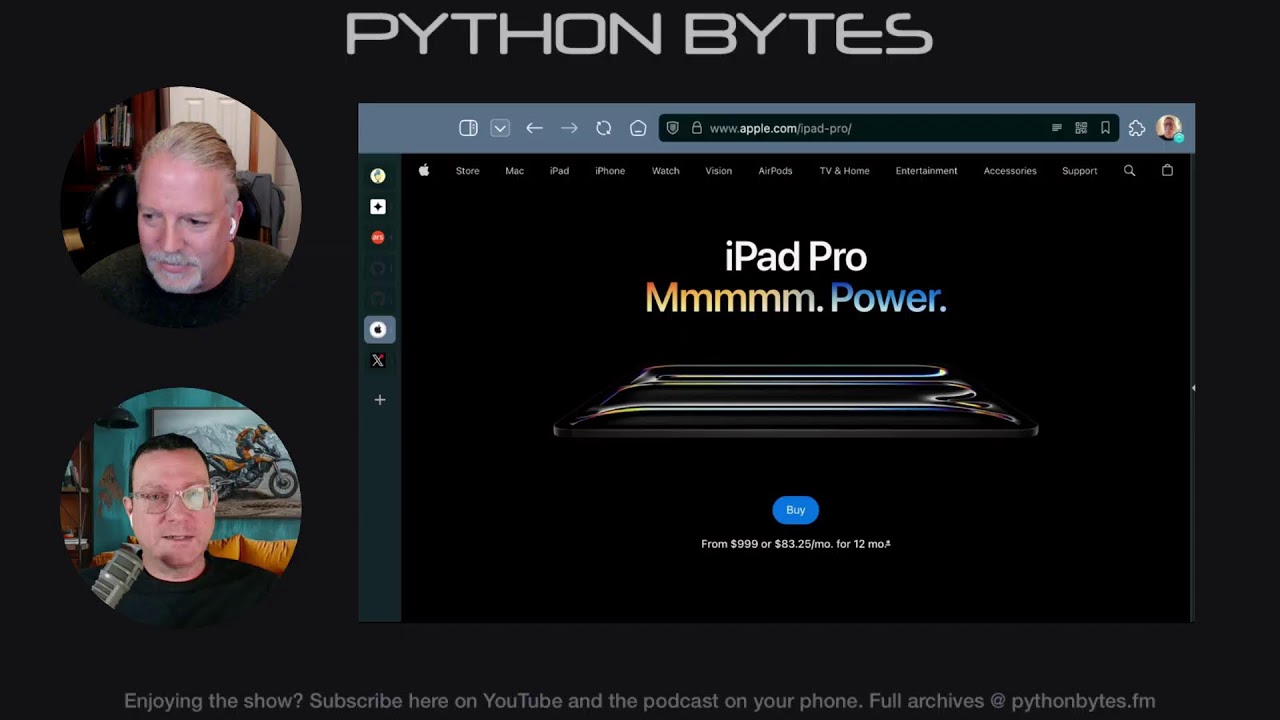Click the blue Buy button
1280x720 pixels.
795,510
